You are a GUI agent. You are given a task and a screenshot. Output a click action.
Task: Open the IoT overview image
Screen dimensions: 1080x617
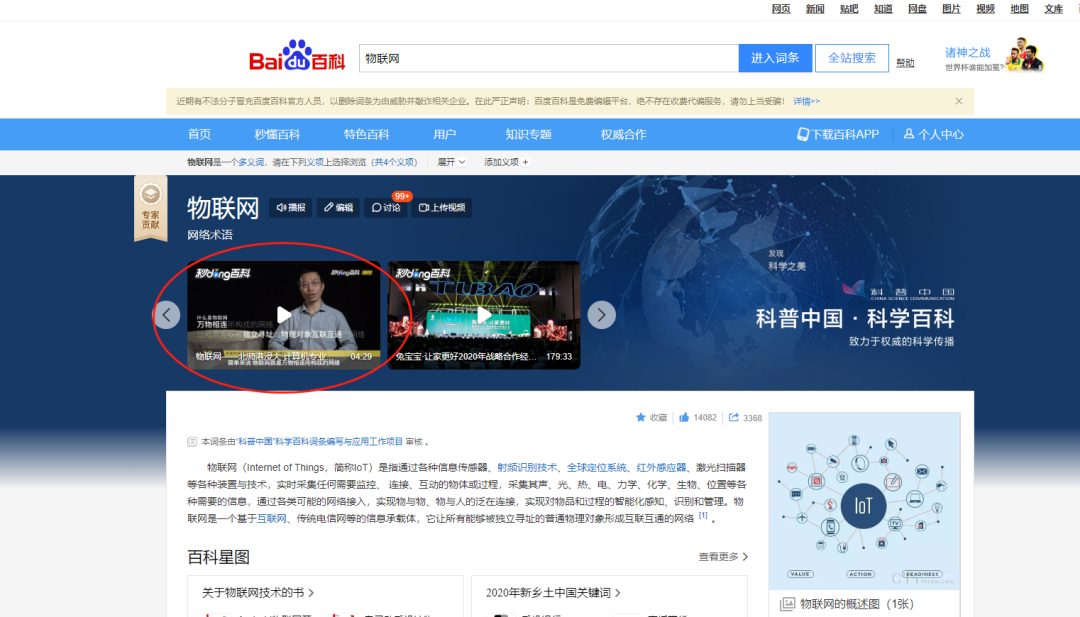864,501
